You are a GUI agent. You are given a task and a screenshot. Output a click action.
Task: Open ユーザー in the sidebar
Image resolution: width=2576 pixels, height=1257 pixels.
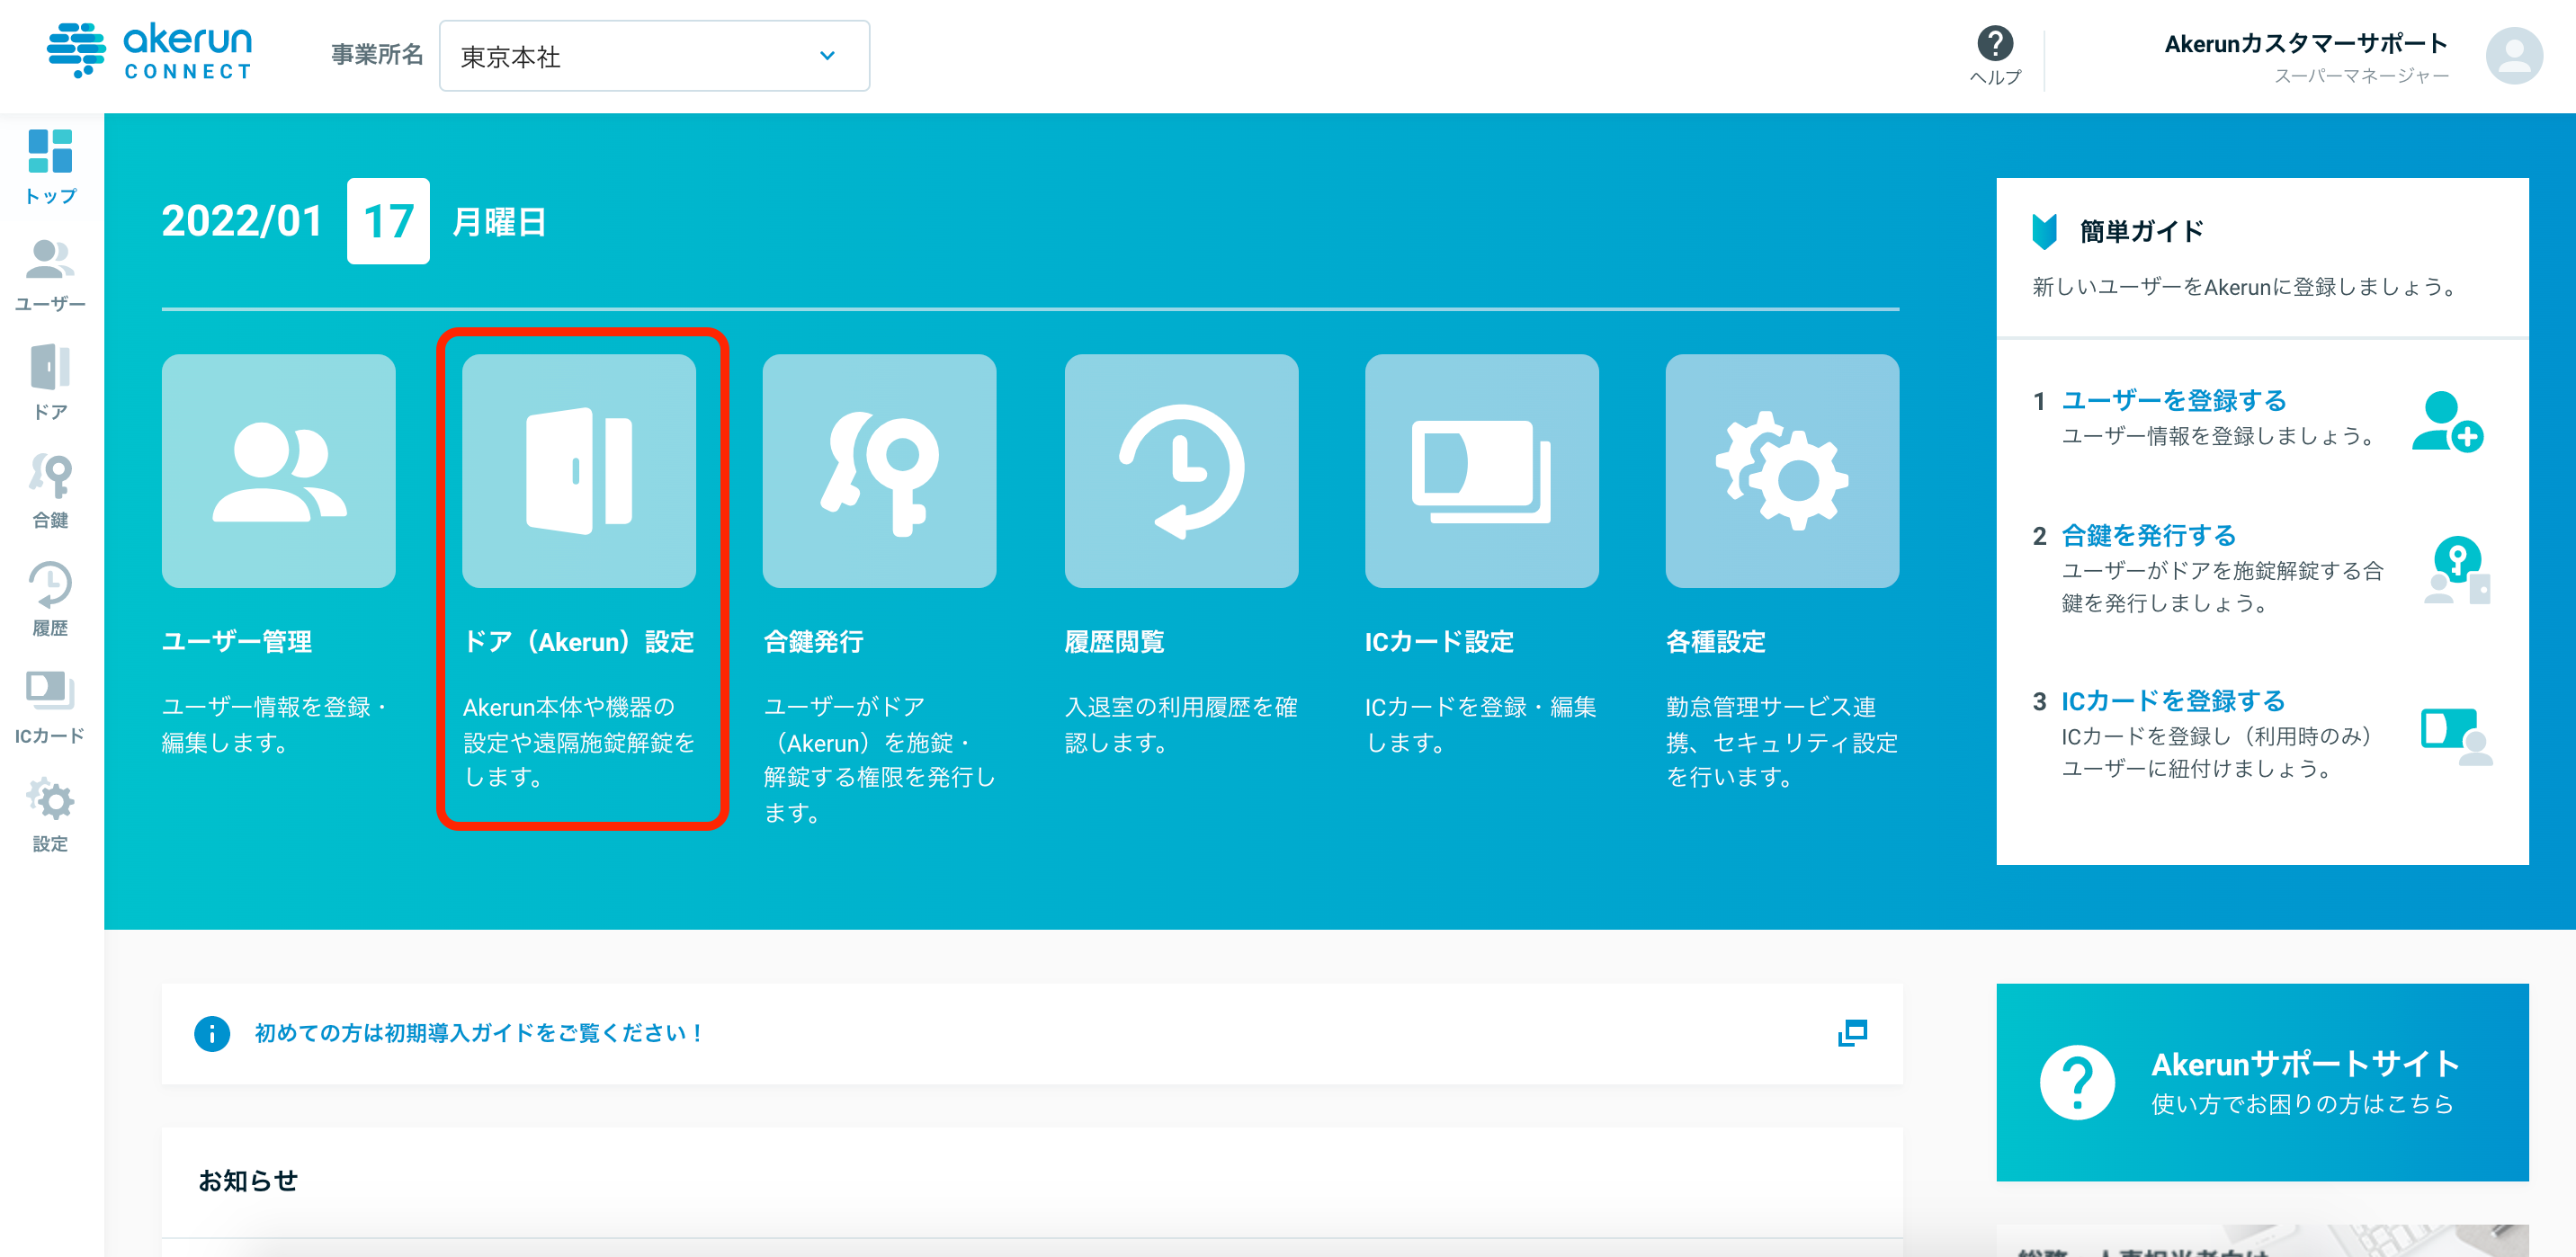[x=50, y=275]
